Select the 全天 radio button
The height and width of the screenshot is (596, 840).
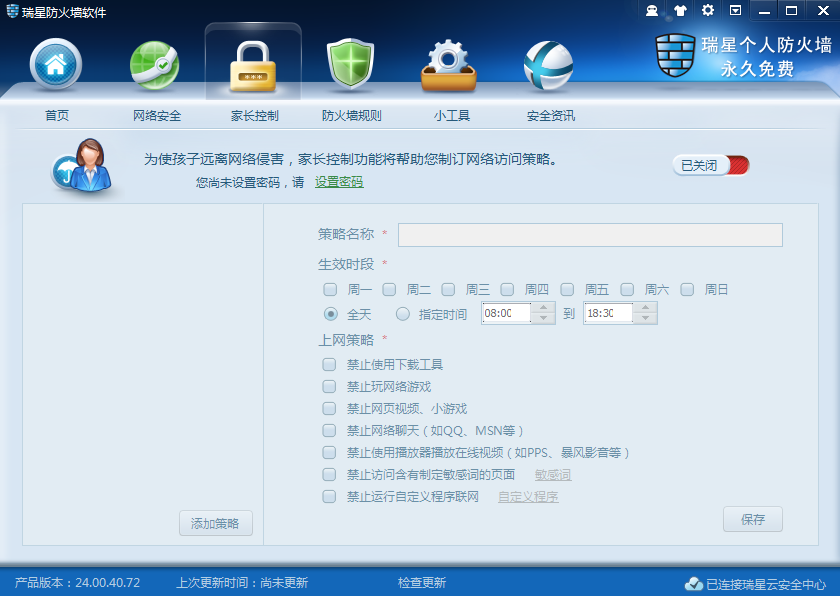[331, 314]
